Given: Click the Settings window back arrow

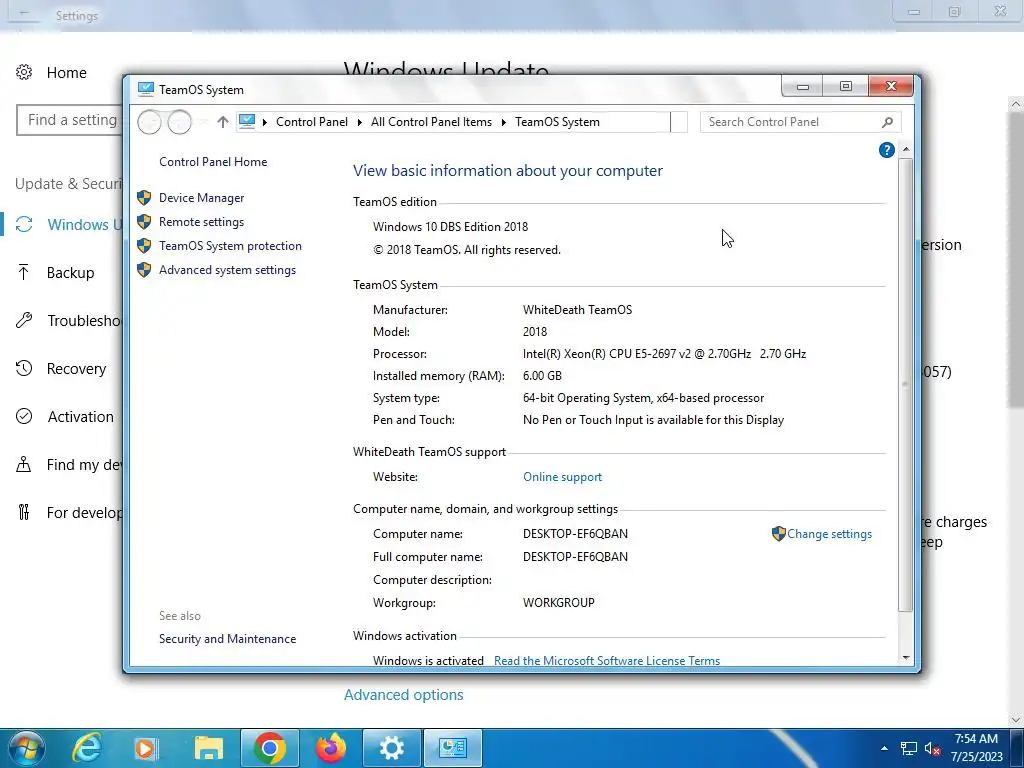Looking at the screenshot, I should [24, 13].
